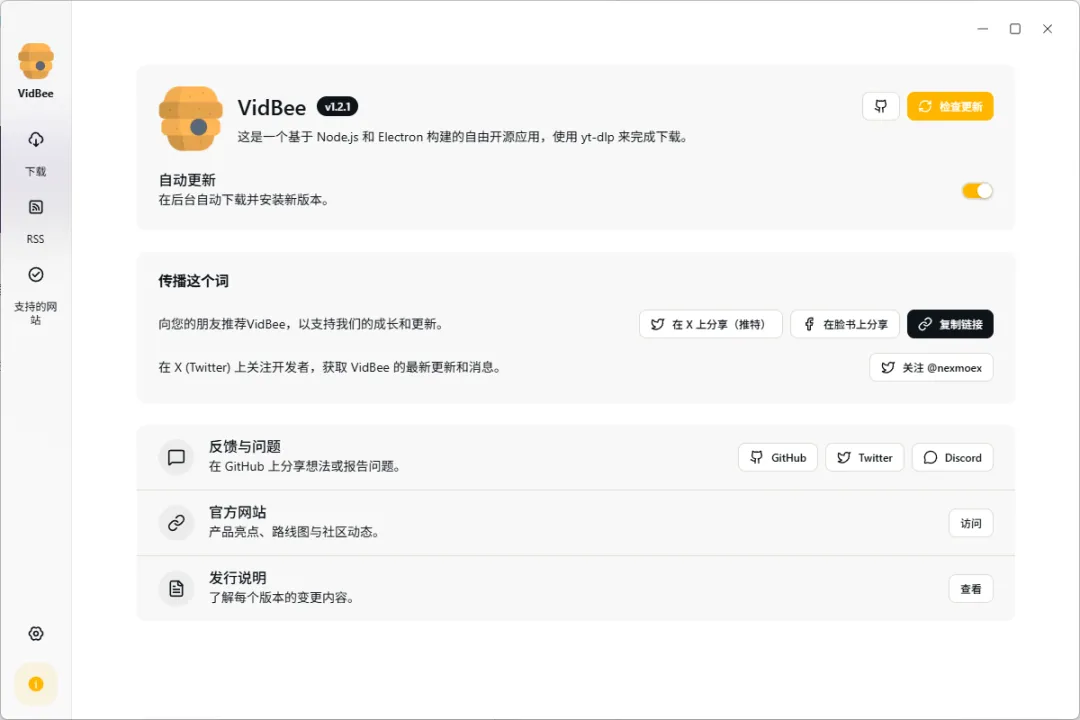The image size is (1080, 720).
Task: Click the large VidBee hive logo
Action: coord(191,118)
